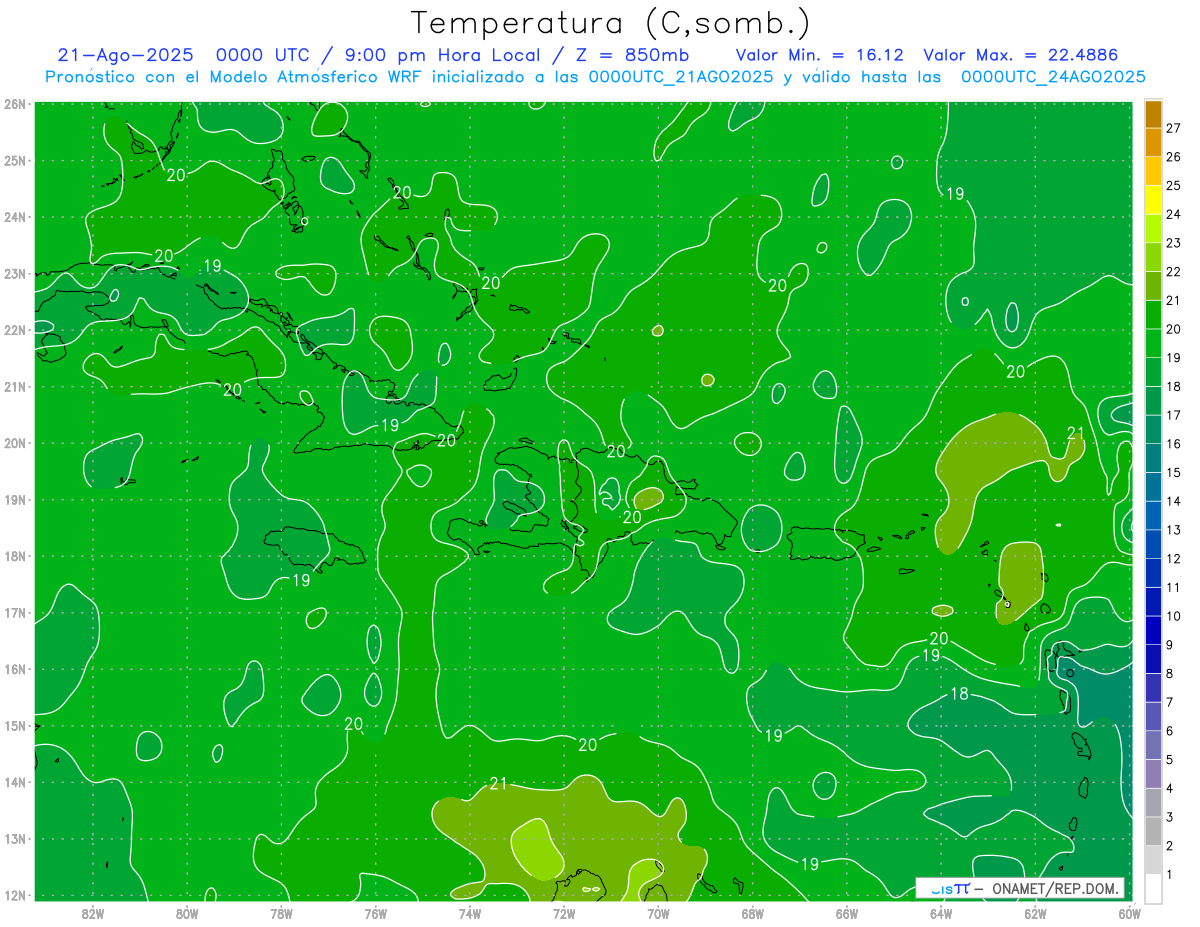The height and width of the screenshot is (927, 1200).
Task: Click the 15N latitude axis label
Action: tap(15, 726)
